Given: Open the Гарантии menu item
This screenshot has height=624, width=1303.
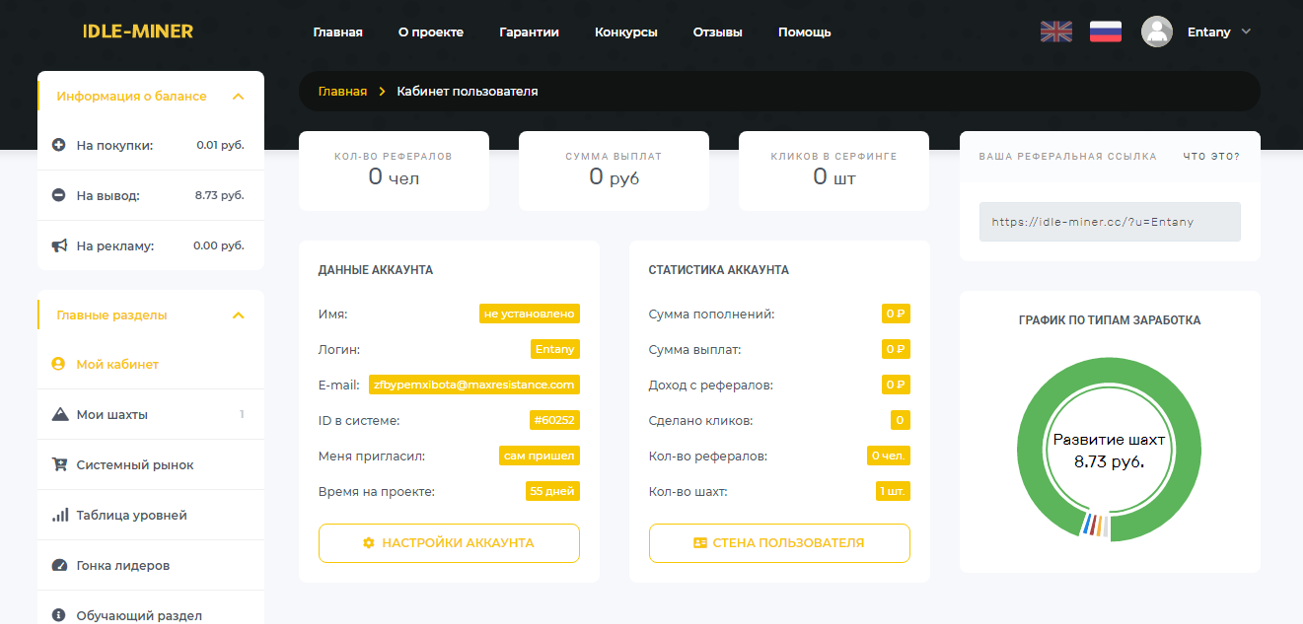Looking at the screenshot, I should pos(529,32).
